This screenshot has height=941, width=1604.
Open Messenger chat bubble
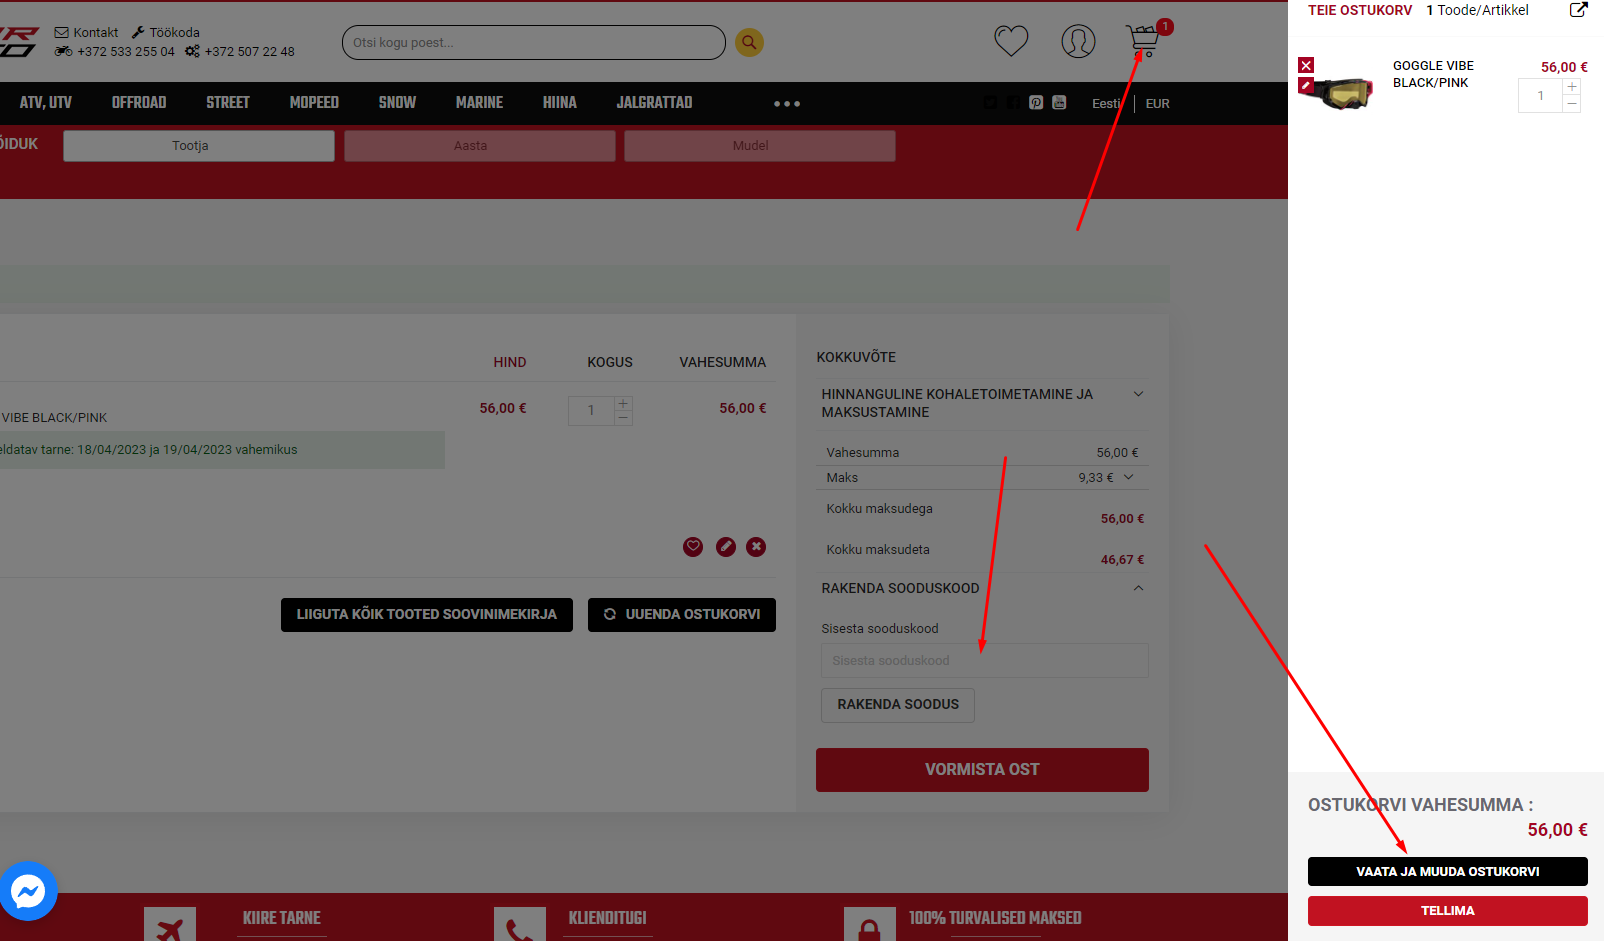(29, 890)
